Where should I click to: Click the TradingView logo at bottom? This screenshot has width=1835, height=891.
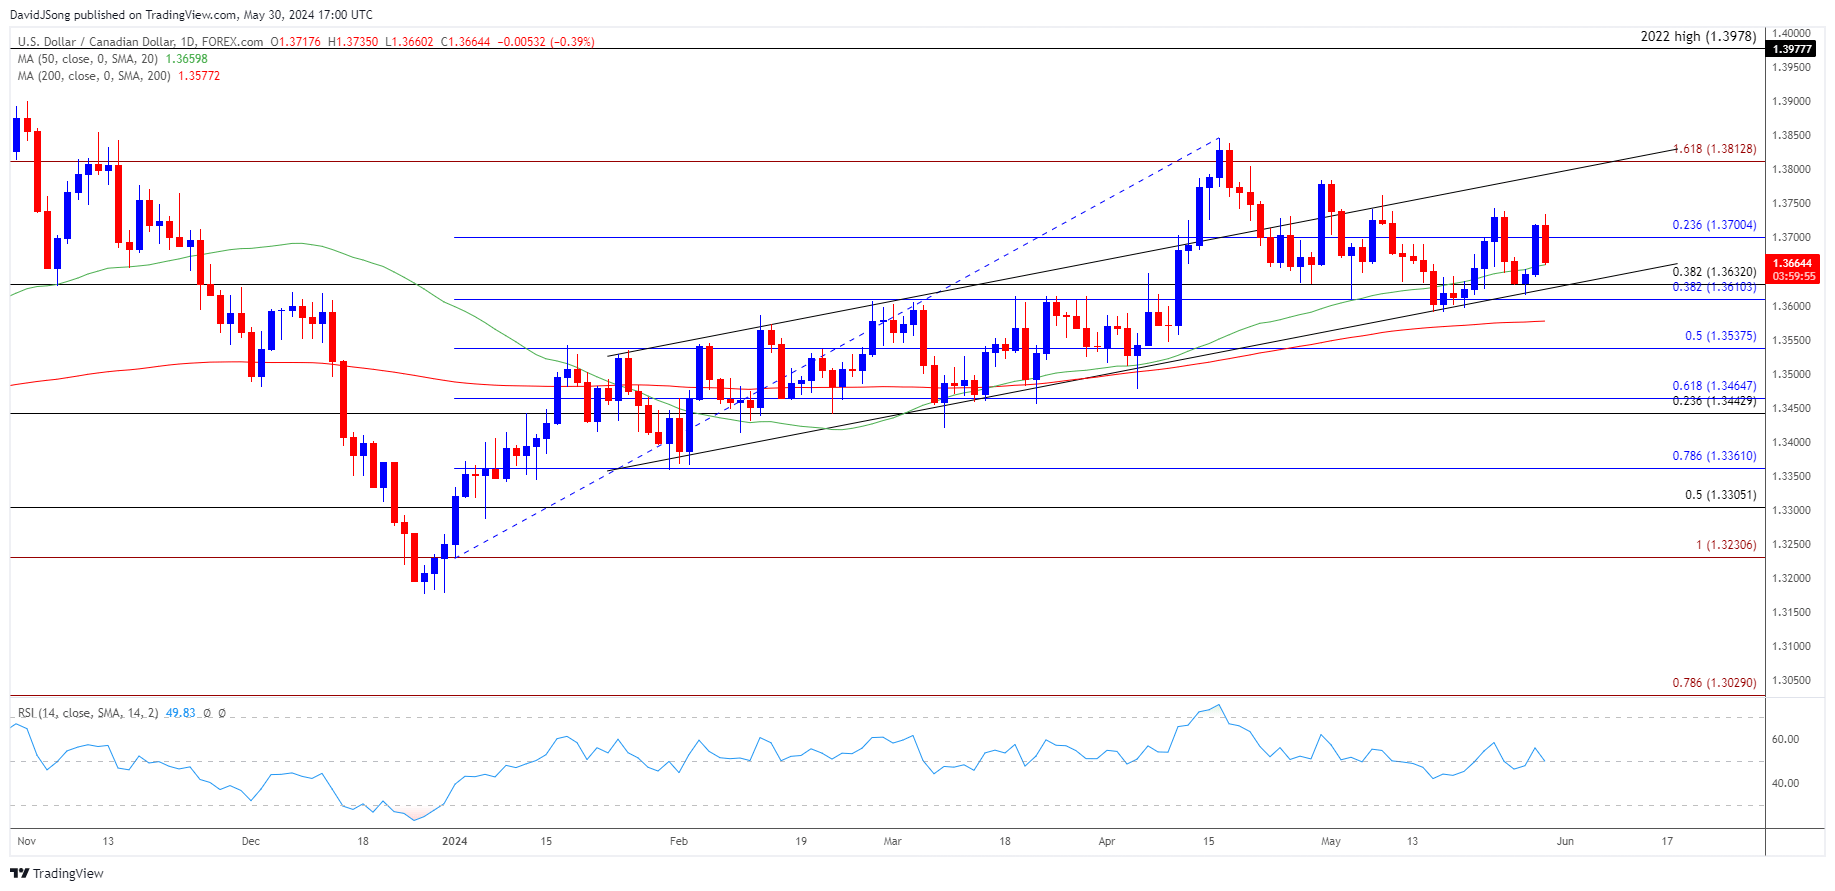point(57,873)
